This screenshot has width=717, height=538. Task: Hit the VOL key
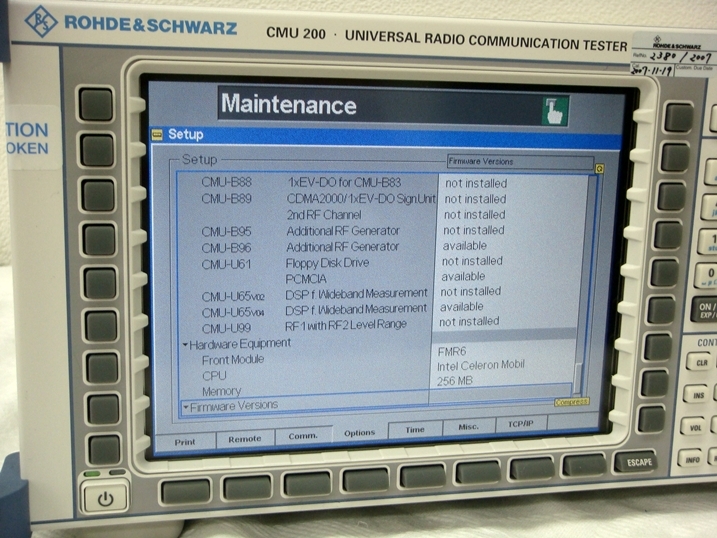pyautogui.click(x=695, y=427)
